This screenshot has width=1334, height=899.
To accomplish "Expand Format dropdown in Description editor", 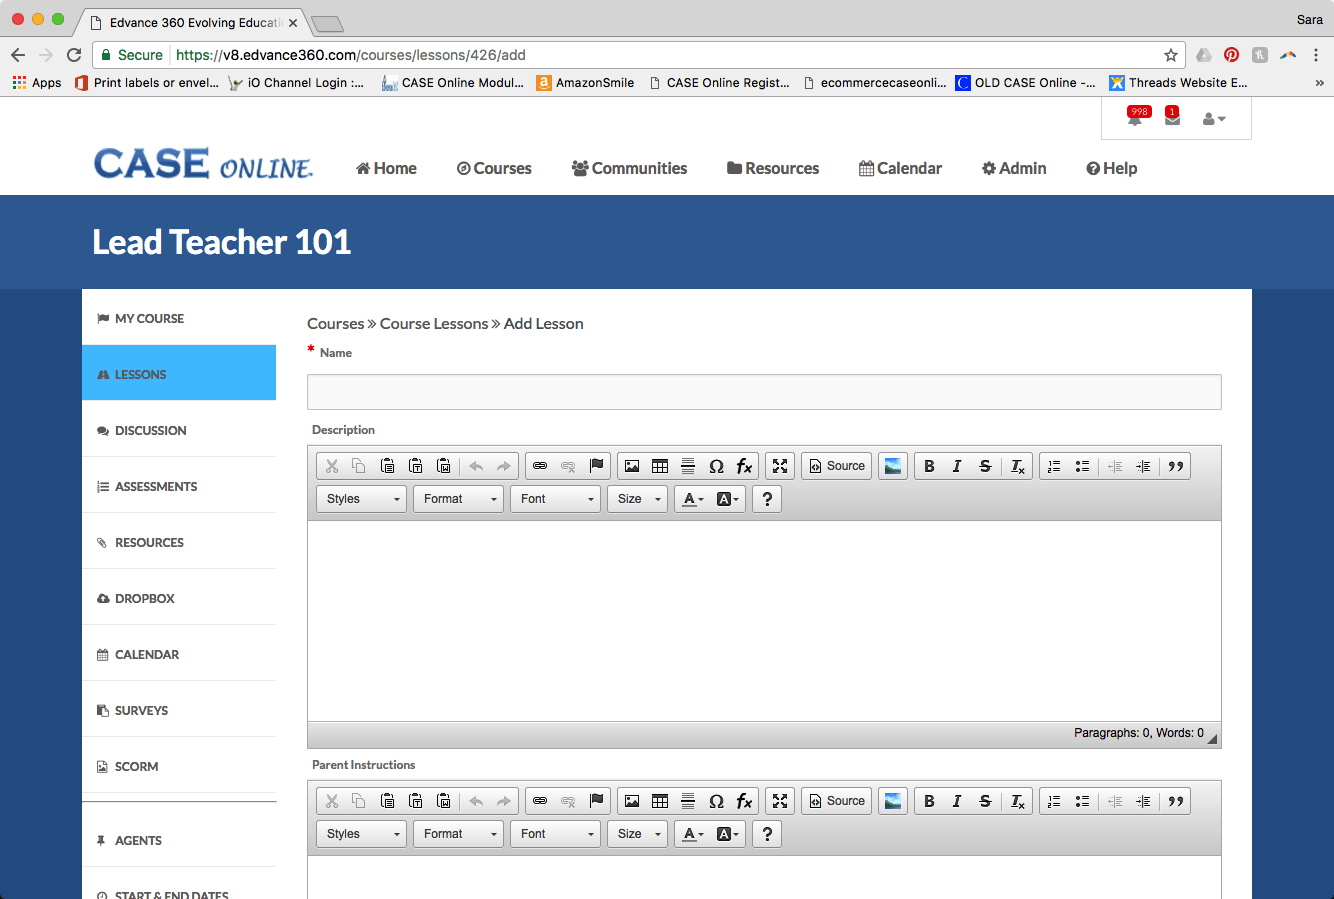I will coord(458,499).
